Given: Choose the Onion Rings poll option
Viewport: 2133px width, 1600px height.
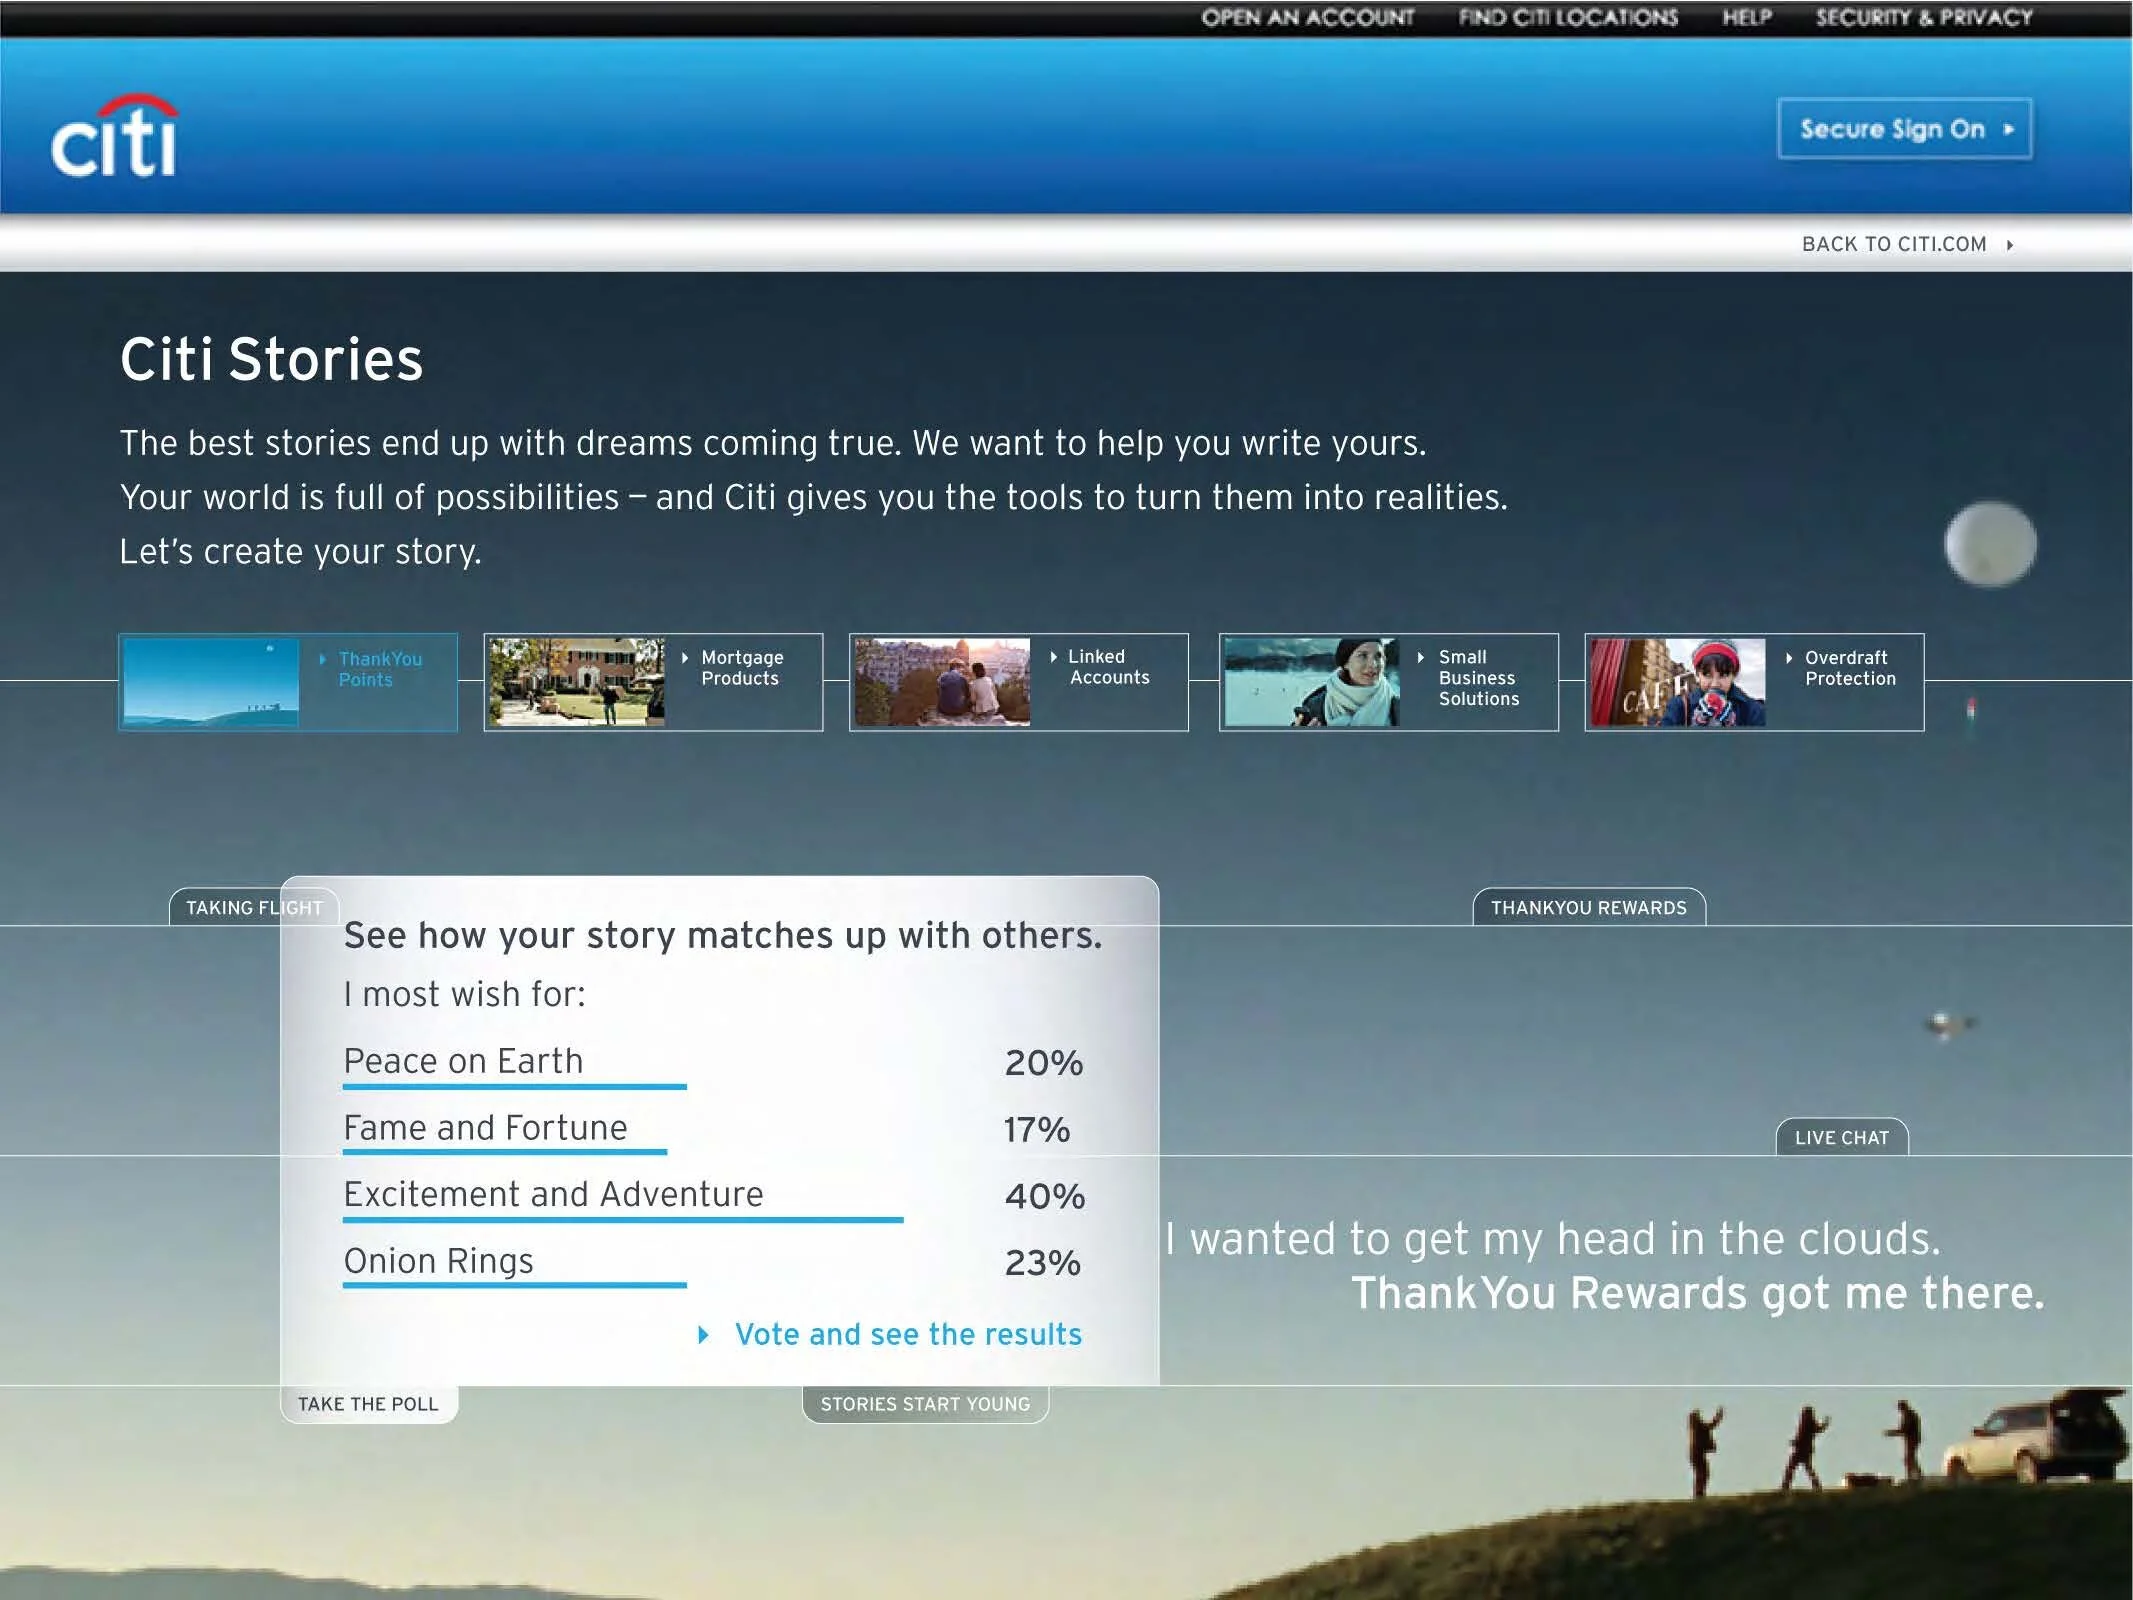Looking at the screenshot, I should click(x=438, y=1262).
